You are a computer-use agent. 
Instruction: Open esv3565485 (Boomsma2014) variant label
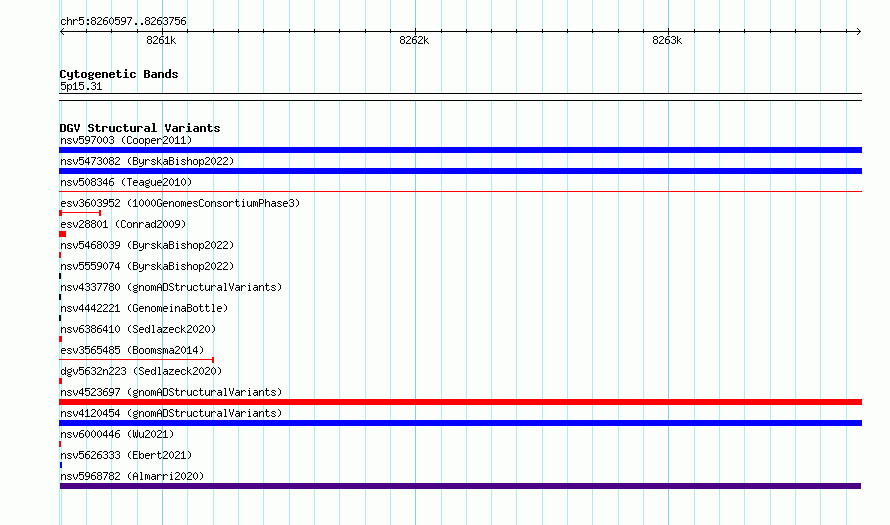click(132, 350)
